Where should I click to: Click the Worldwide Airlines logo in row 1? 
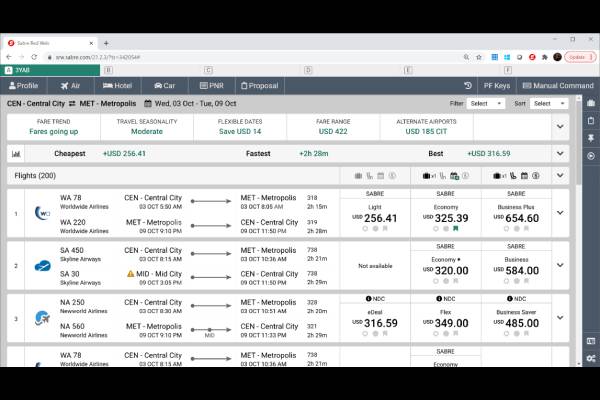(42, 213)
